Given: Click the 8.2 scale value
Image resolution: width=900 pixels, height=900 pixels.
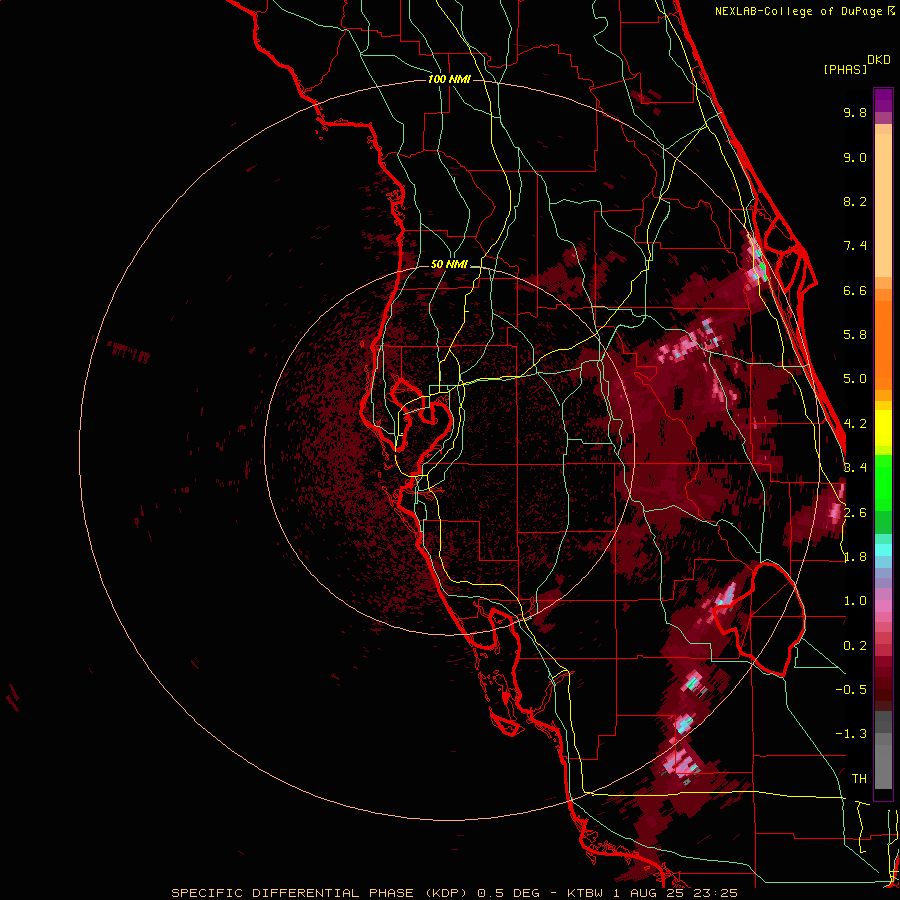Looking at the screenshot, I should (855, 201).
